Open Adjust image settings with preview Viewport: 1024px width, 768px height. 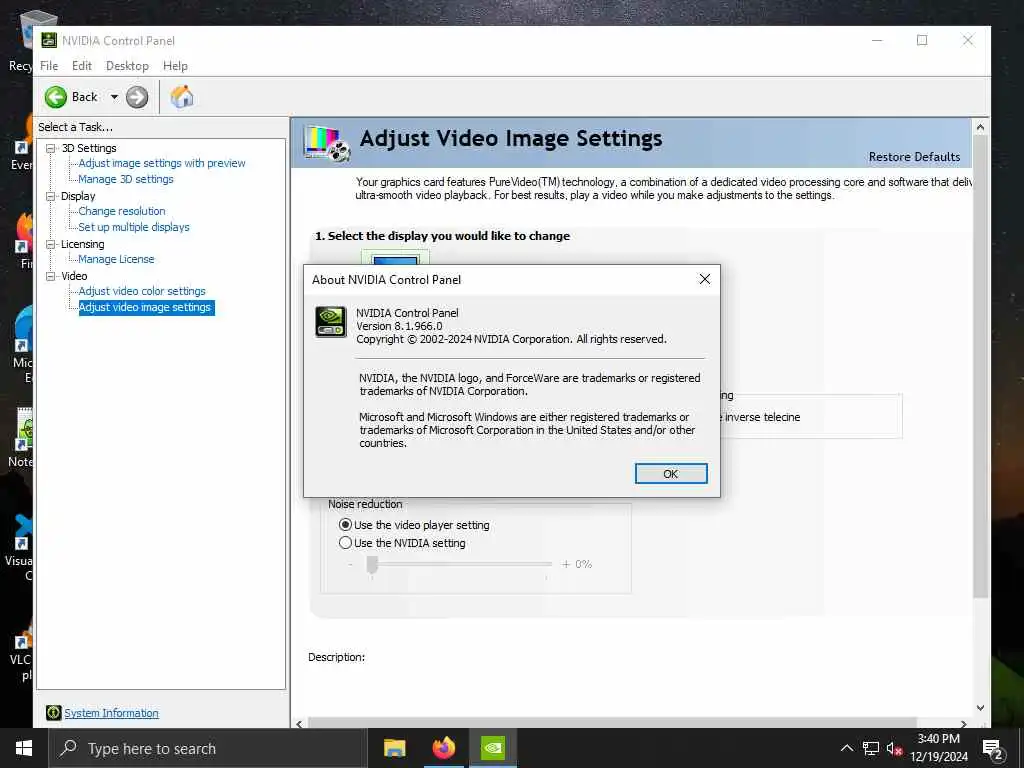click(161, 163)
